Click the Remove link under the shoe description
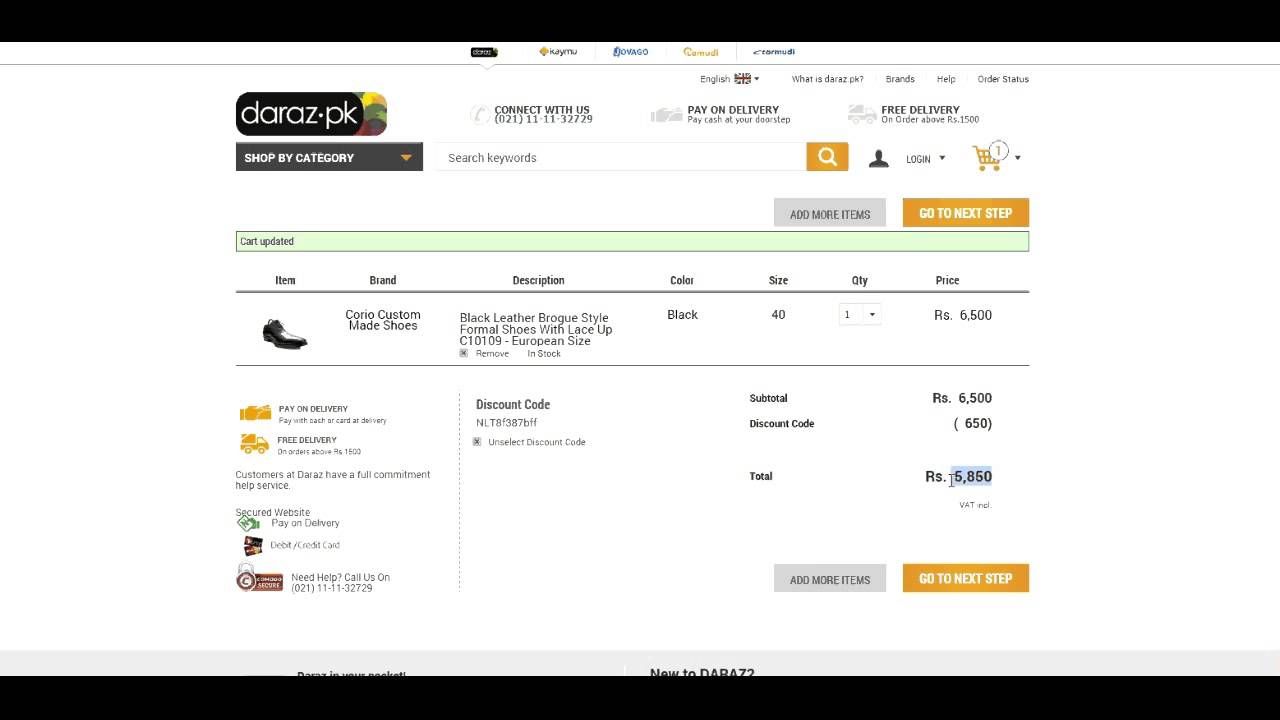 492,354
